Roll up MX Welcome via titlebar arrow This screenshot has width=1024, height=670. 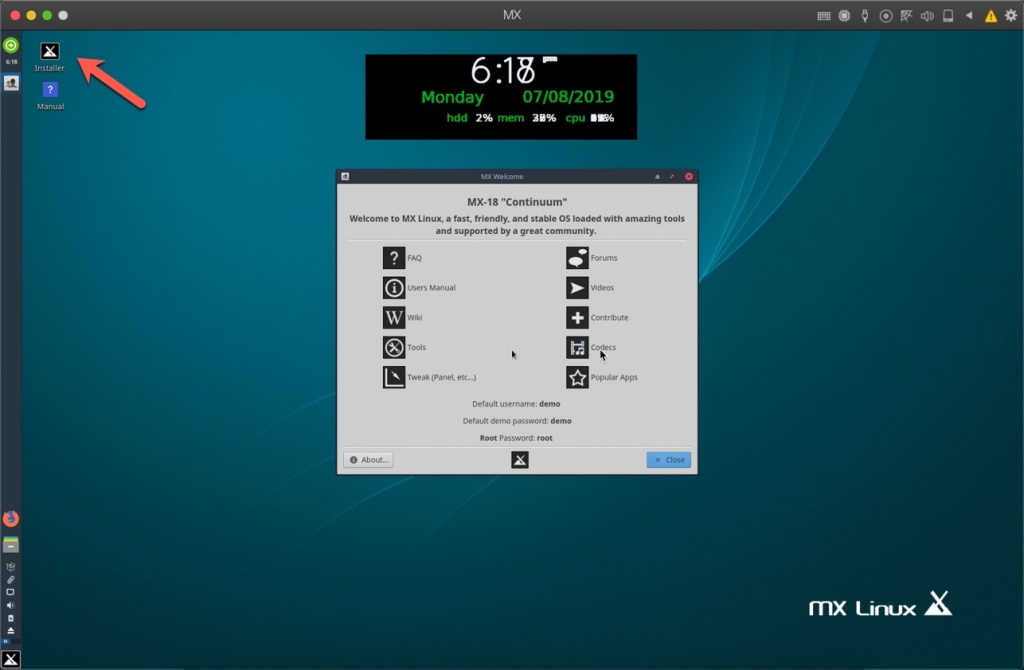[656, 176]
